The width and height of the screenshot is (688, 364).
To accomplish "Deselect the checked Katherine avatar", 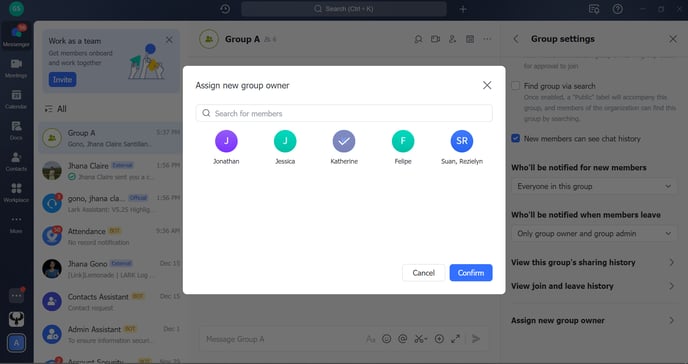I will coord(344,141).
